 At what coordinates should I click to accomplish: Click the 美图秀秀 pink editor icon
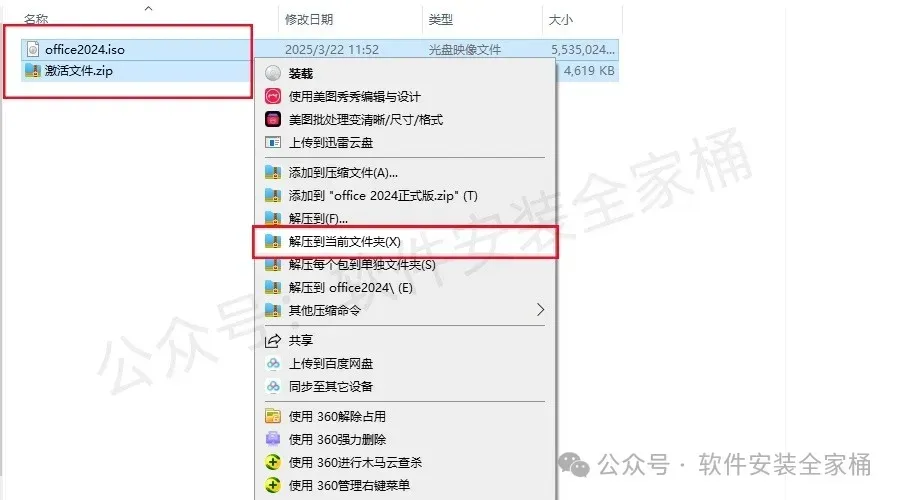pyautogui.click(x=273, y=96)
